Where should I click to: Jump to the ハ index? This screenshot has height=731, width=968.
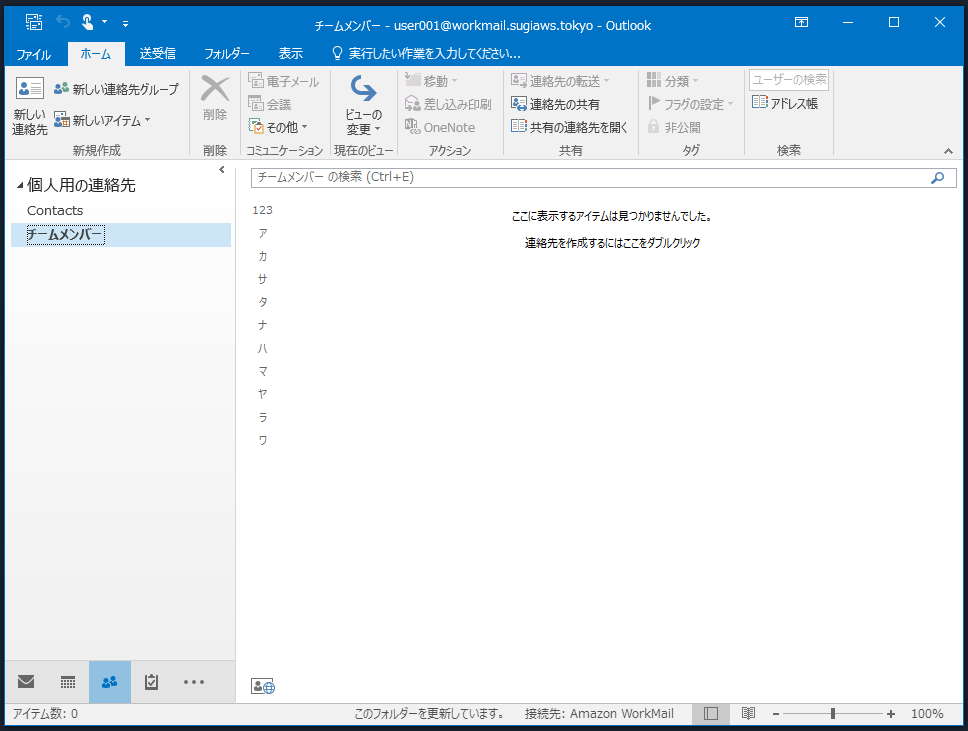click(263, 348)
